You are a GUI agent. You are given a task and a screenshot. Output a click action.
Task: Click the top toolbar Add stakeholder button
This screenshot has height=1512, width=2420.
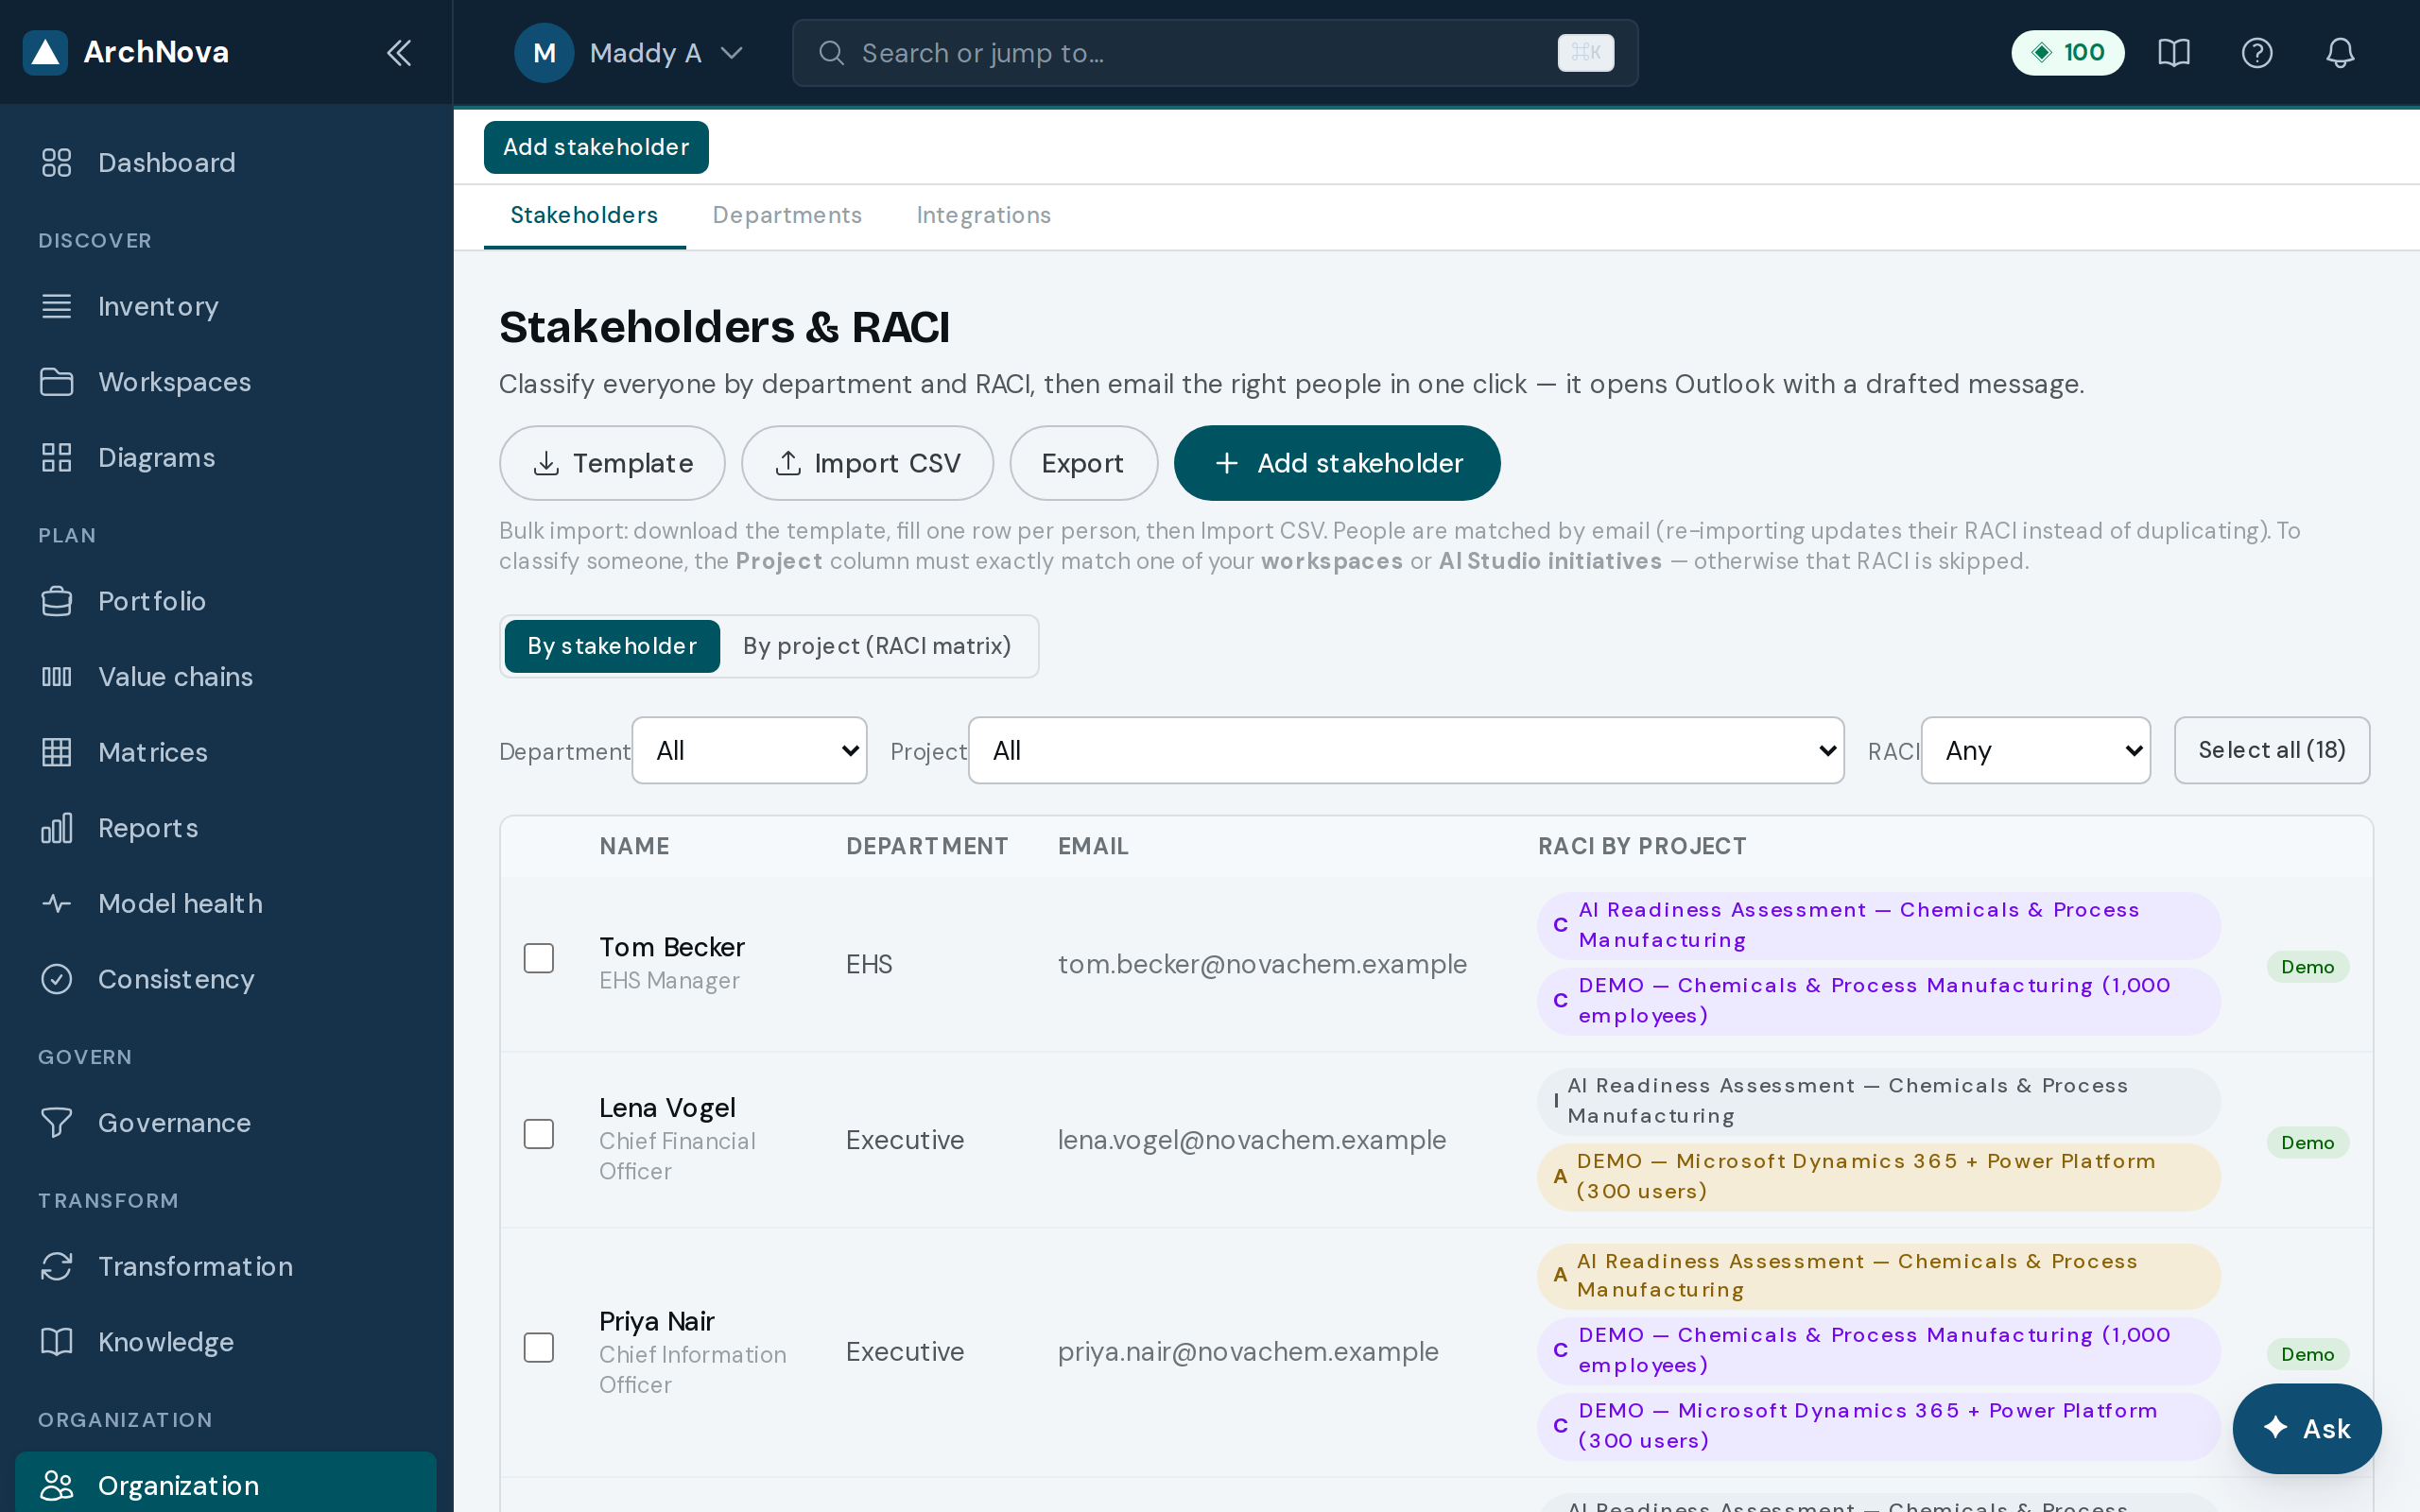[x=596, y=147]
